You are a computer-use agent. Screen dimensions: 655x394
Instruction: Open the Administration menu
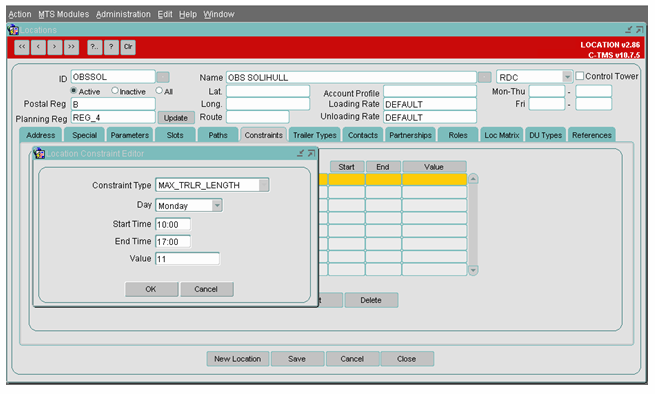(123, 14)
